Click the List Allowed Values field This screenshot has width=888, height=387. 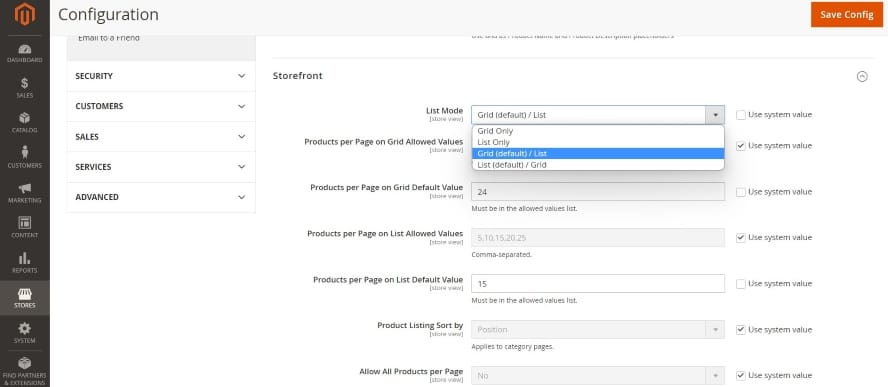tap(597, 237)
